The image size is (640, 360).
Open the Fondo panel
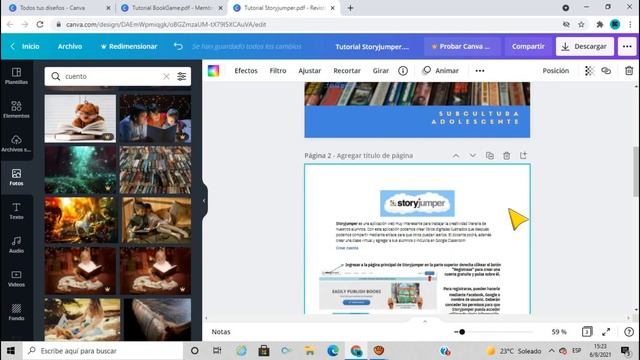[16, 312]
